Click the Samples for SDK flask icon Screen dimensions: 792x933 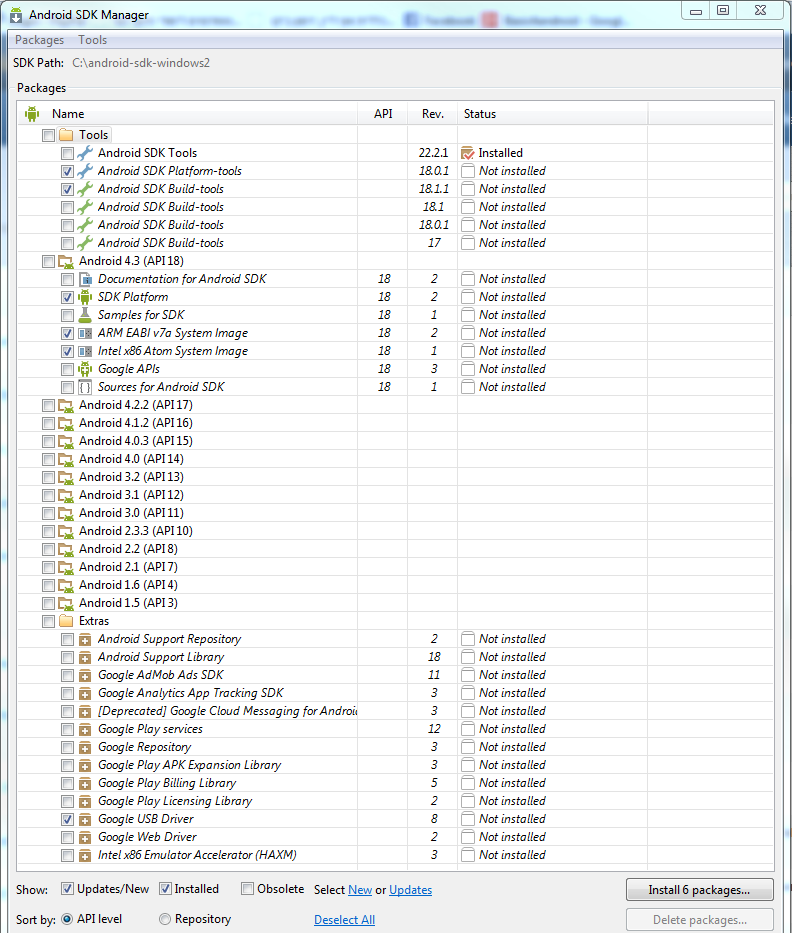click(x=85, y=315)
